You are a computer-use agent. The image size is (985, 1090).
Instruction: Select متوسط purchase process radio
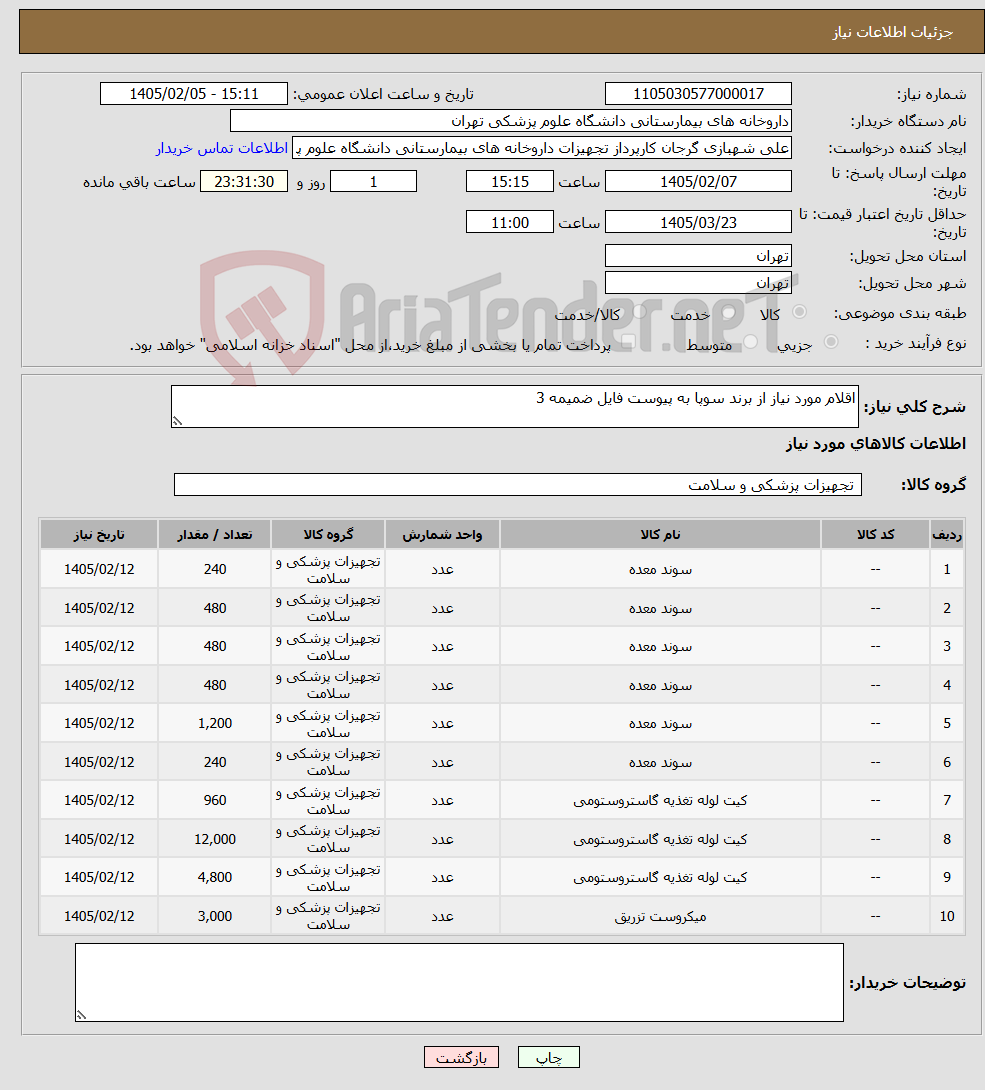(x=751, y=342)
